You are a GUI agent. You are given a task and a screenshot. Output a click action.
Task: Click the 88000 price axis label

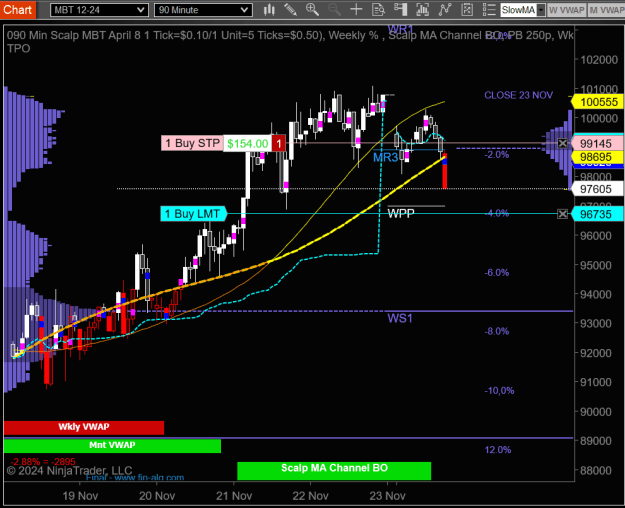(596, 471)
